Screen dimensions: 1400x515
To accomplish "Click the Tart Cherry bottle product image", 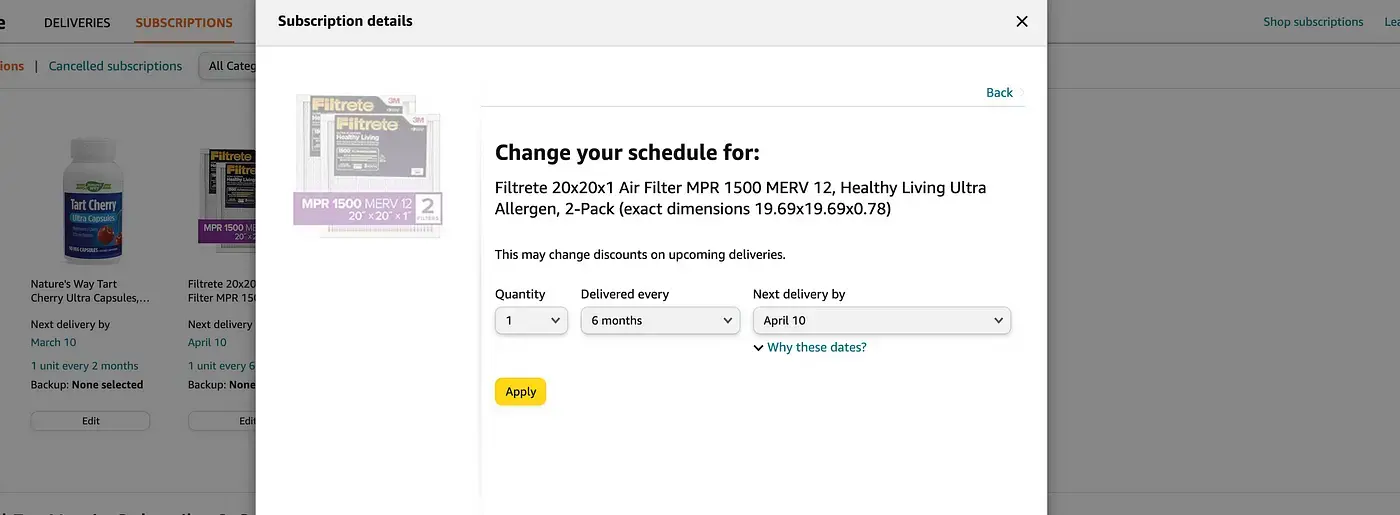I will click(90, 199).
